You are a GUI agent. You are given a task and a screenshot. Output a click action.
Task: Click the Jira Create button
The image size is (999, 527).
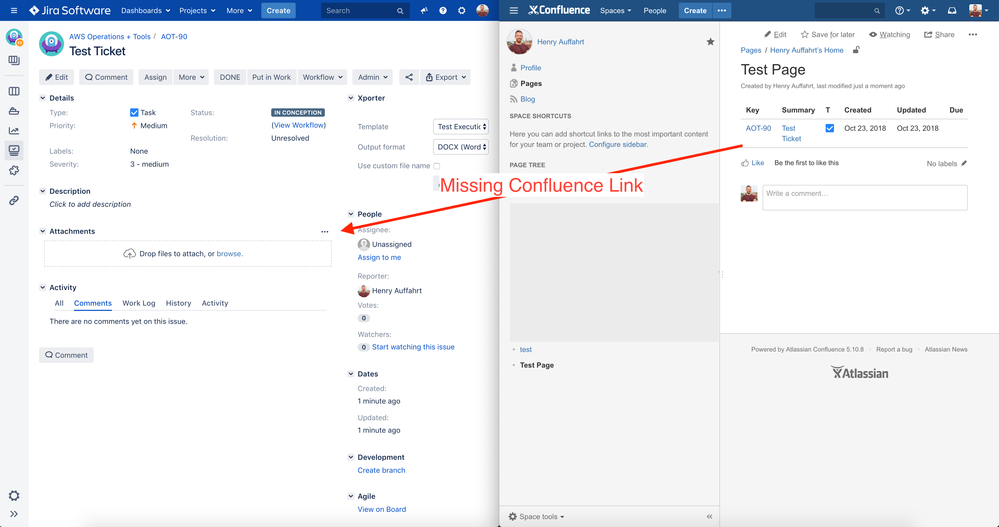(x=278, y=10)
